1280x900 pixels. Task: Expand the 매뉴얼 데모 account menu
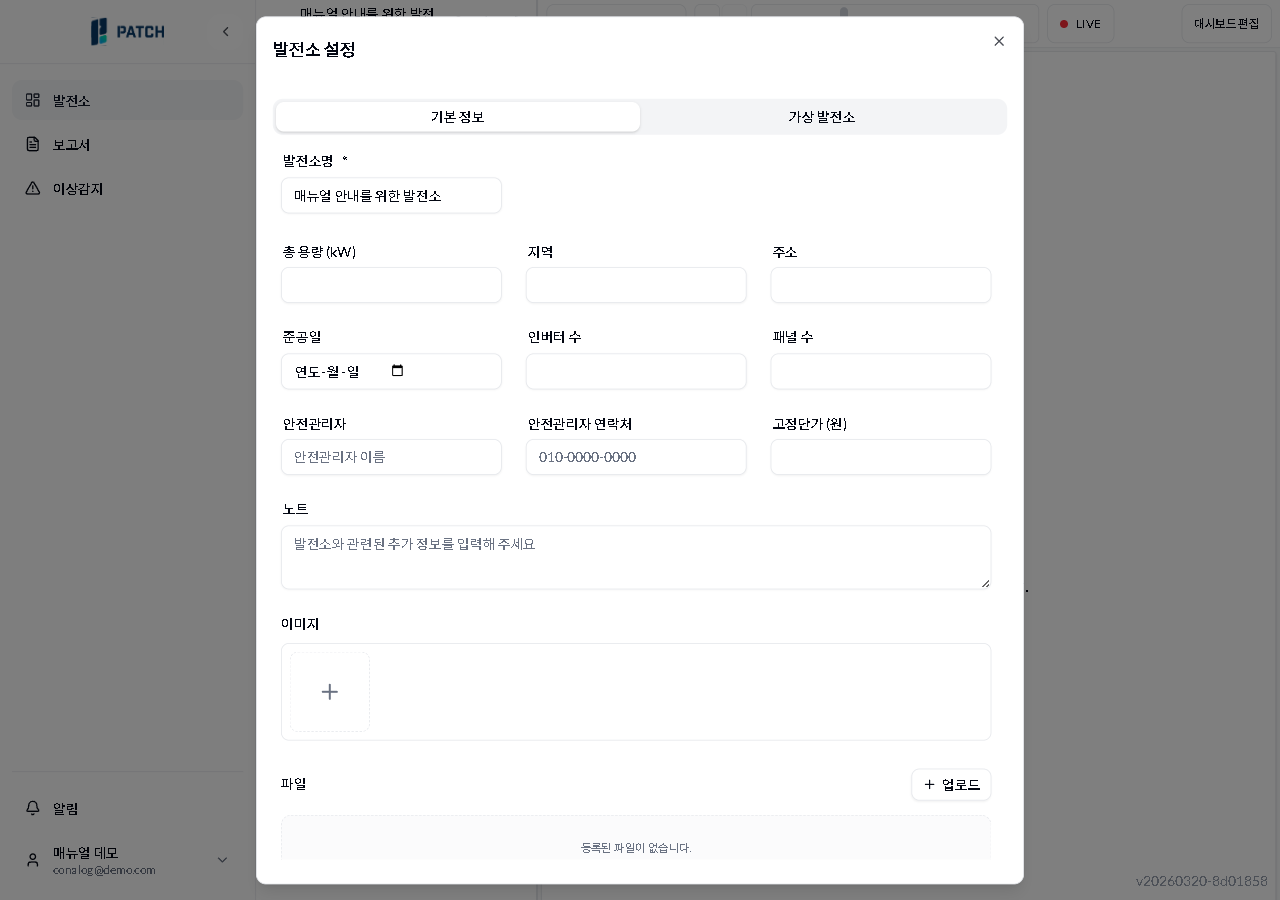point(222,860)
